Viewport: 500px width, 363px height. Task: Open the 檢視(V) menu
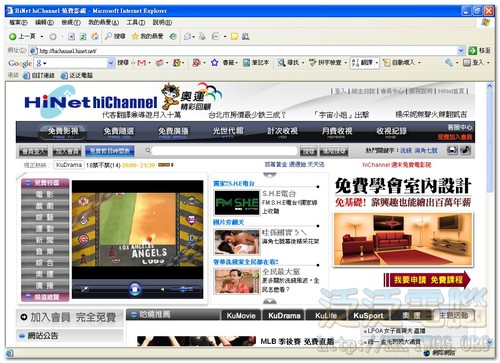coord(71,23)
